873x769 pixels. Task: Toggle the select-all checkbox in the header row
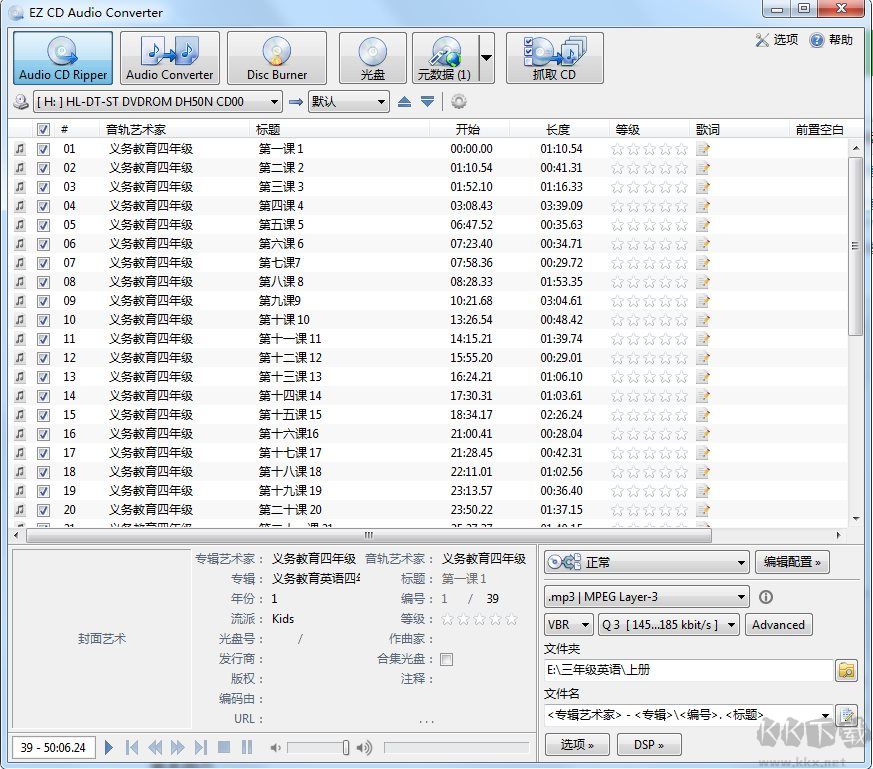click(43, 129)
